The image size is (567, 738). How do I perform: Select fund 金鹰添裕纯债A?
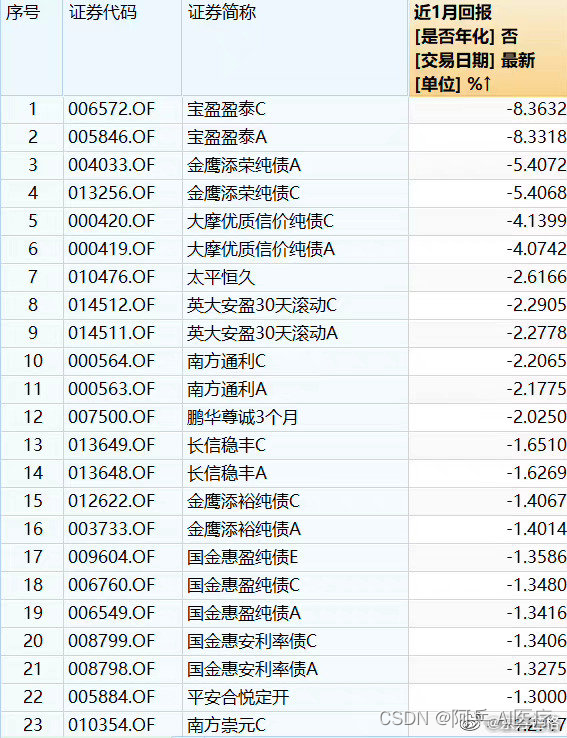click(244, 529)
